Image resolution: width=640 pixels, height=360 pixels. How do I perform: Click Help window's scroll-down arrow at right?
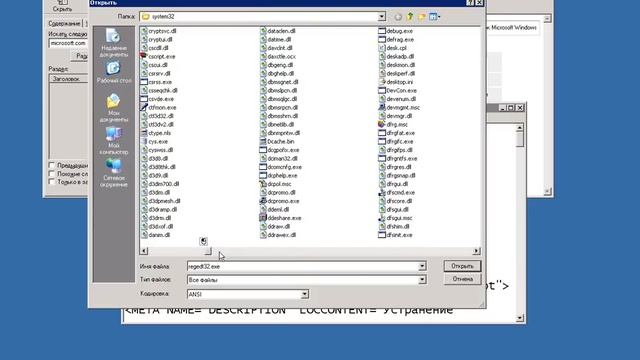tap(547, 191)
